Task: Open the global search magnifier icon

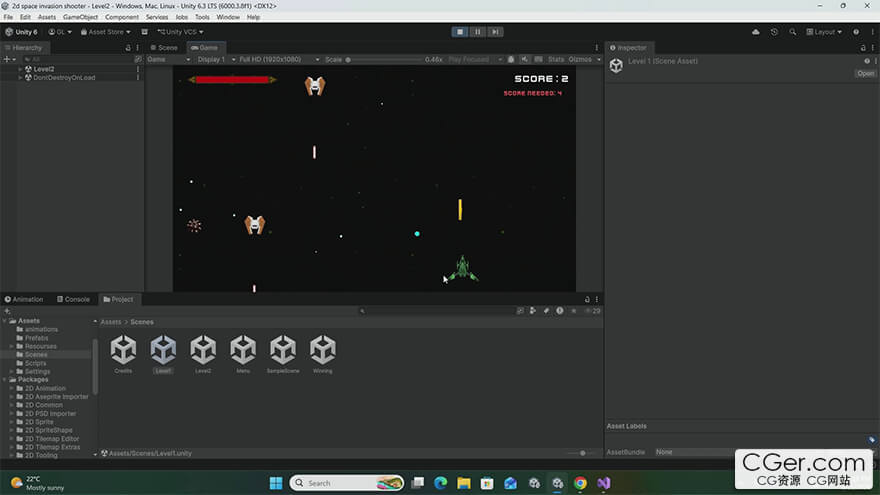Action: point(792,32)
